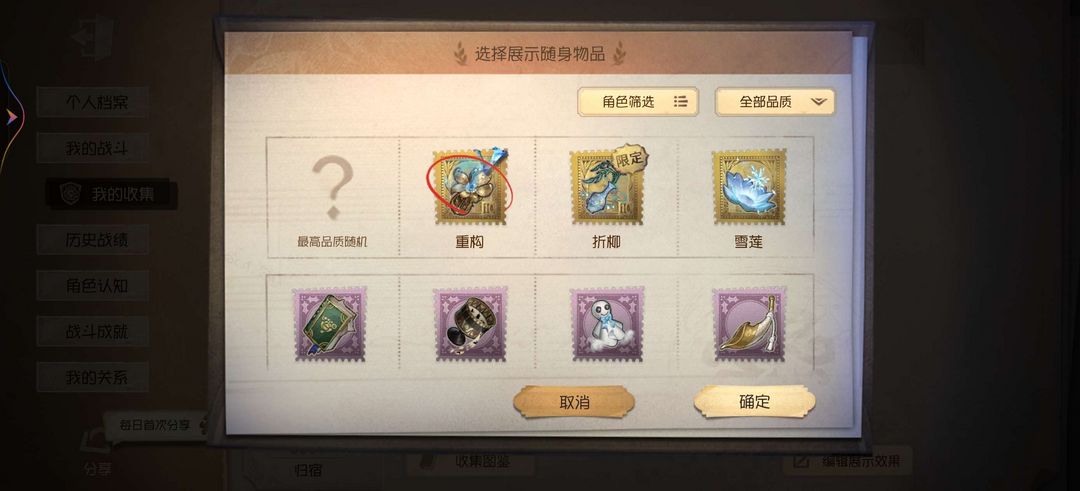Confirm selection with 确定 button

pos(754,401)
